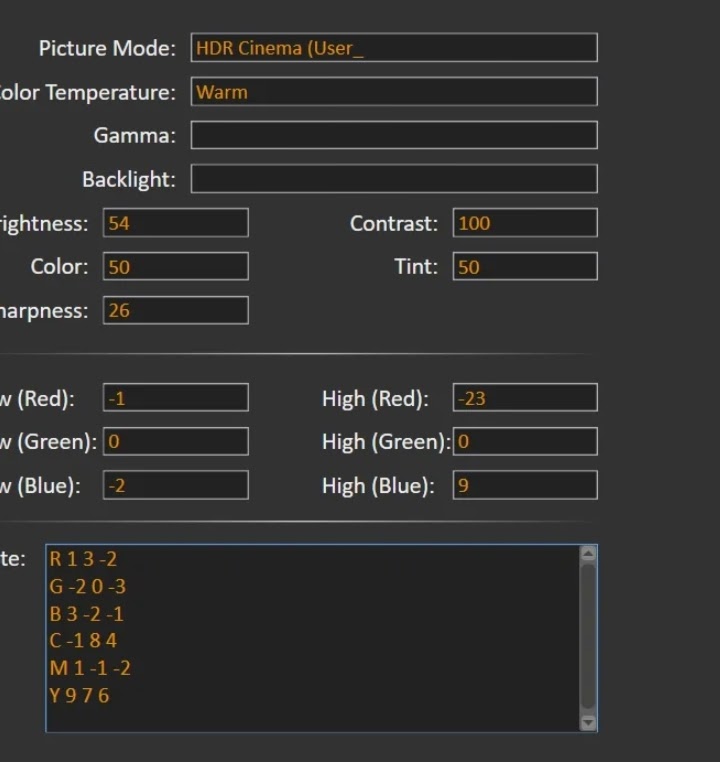This screenshot has height=762, width=720.
Task: Place cursor on 'Y 9 7 6' notes line
Action: coord(80,695)
